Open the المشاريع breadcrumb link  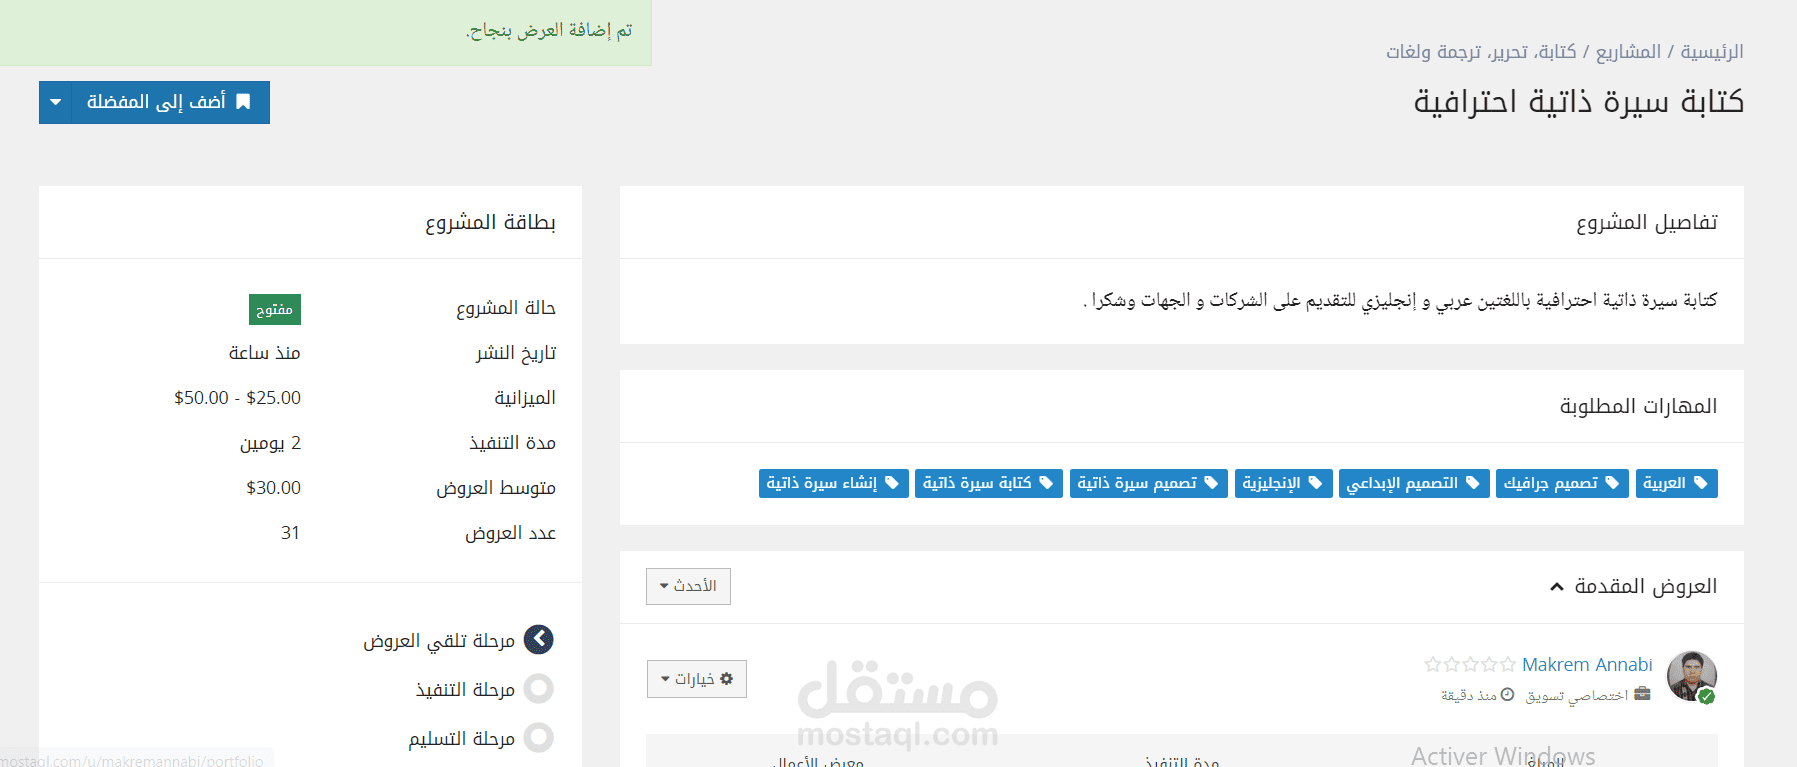(x=1628, y=52)
